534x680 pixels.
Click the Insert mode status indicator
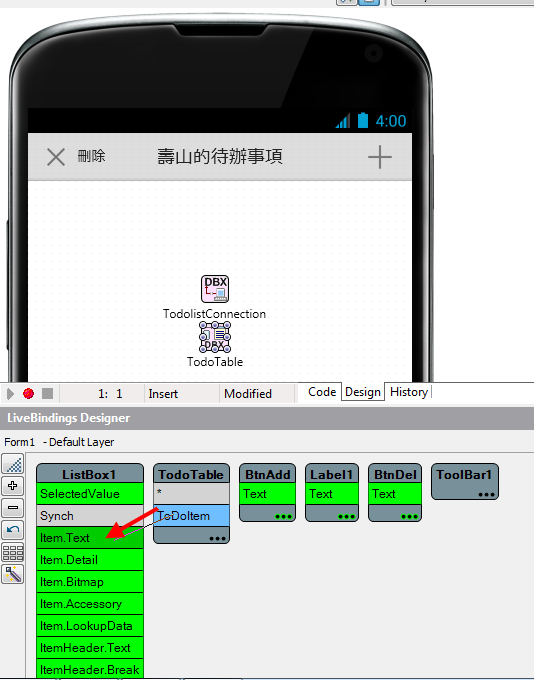pos(163,394)
